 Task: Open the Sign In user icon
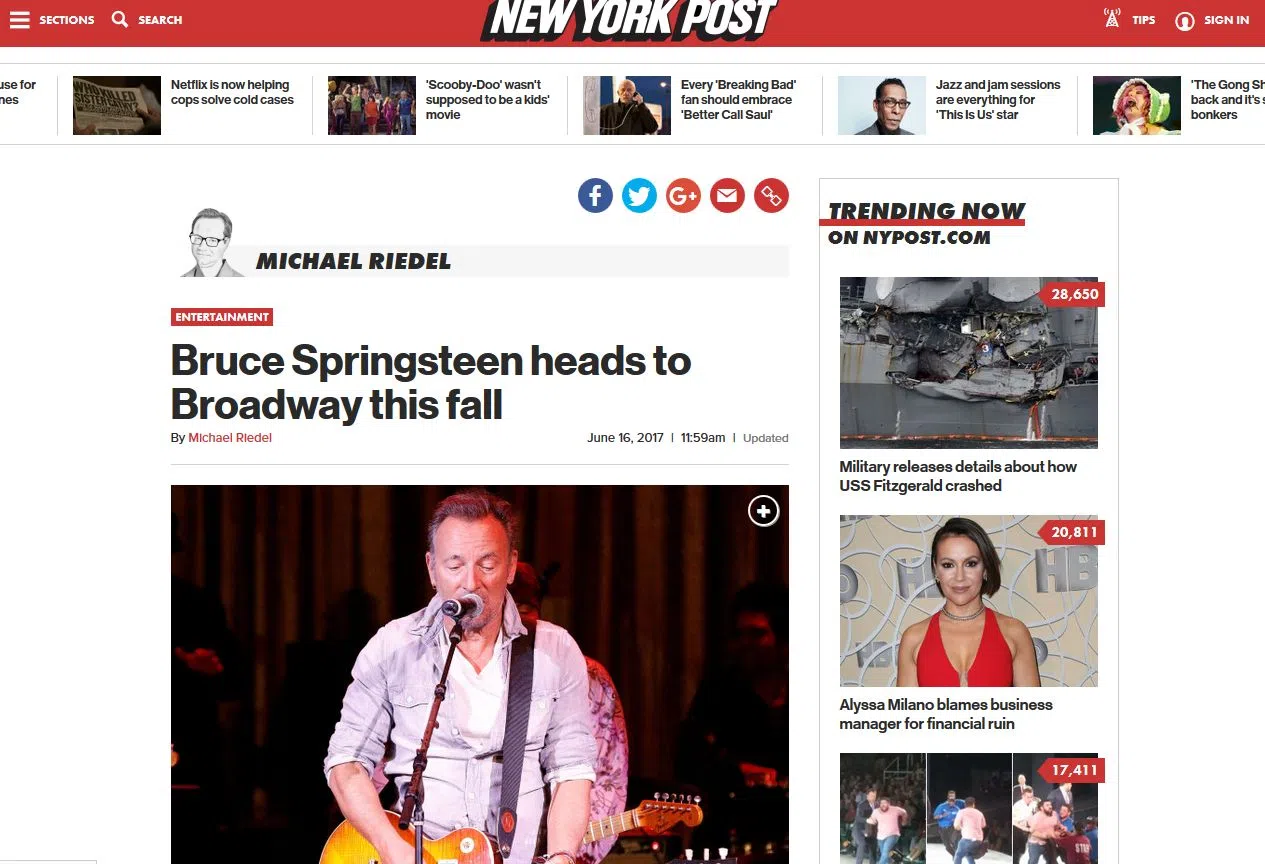point(1185,20)
